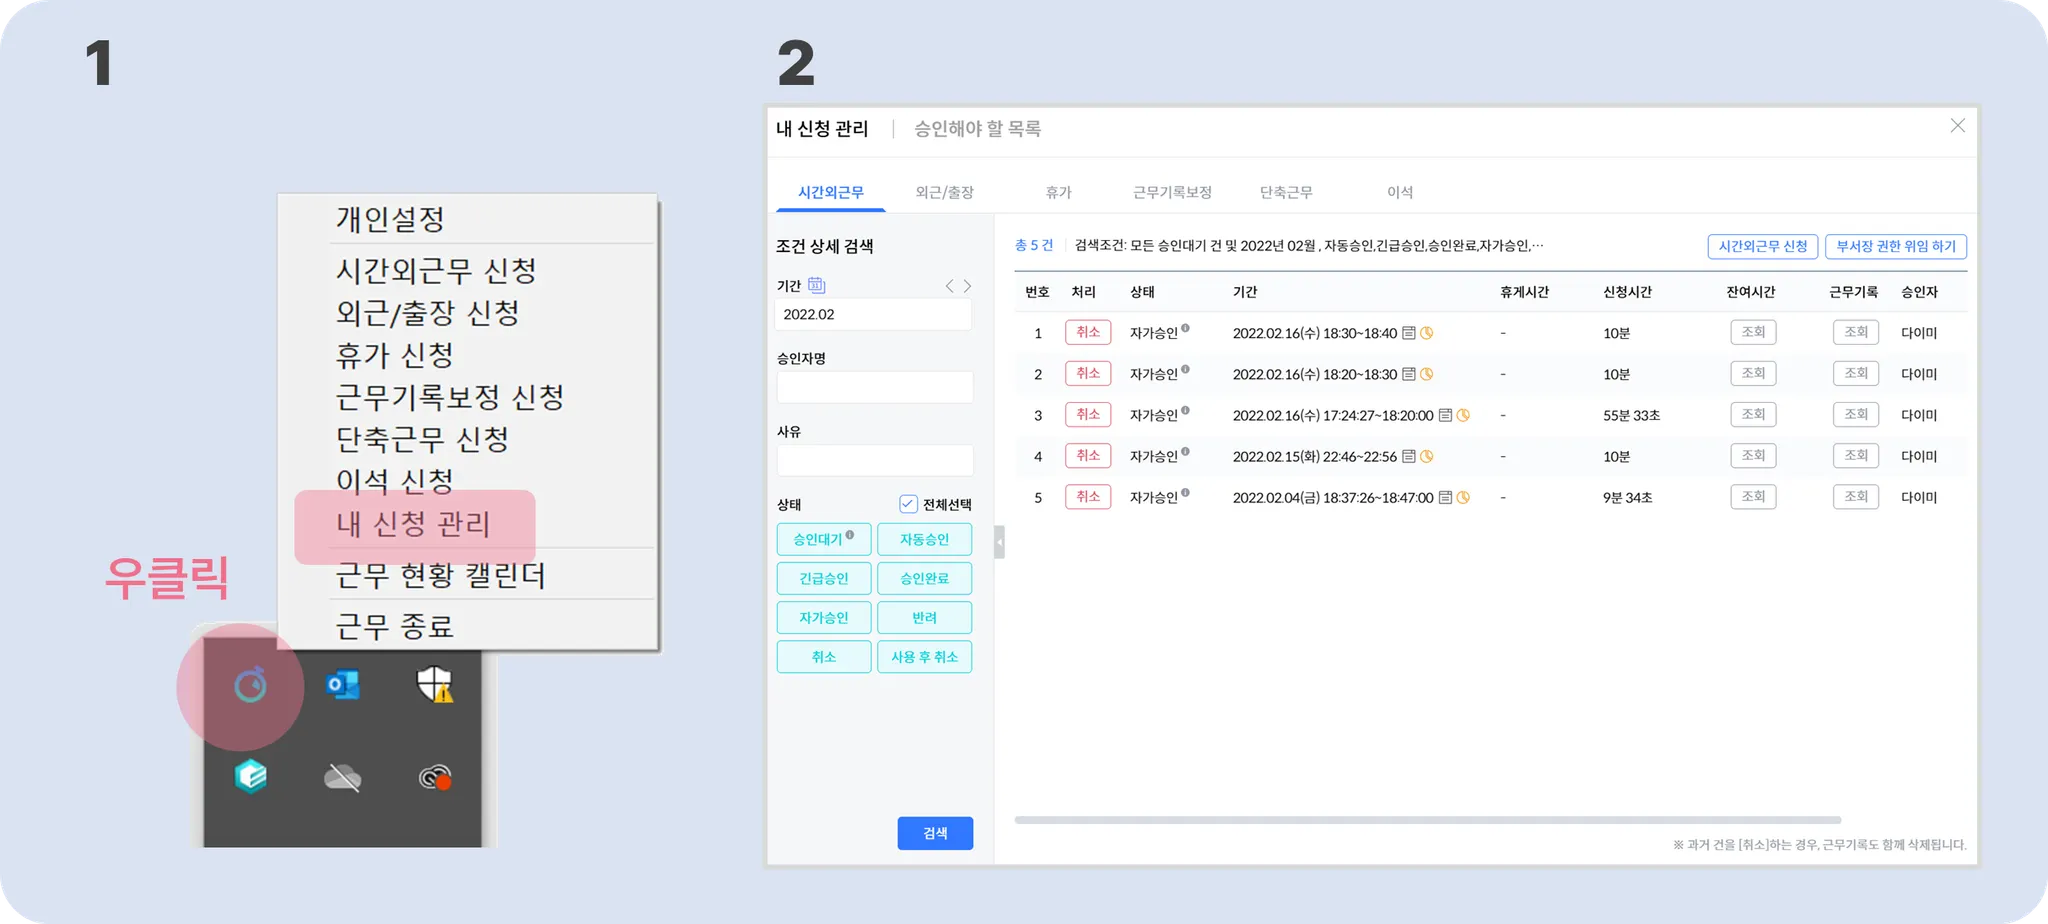Toggle the 사용 후 취소 status filter

click(925, 656)
